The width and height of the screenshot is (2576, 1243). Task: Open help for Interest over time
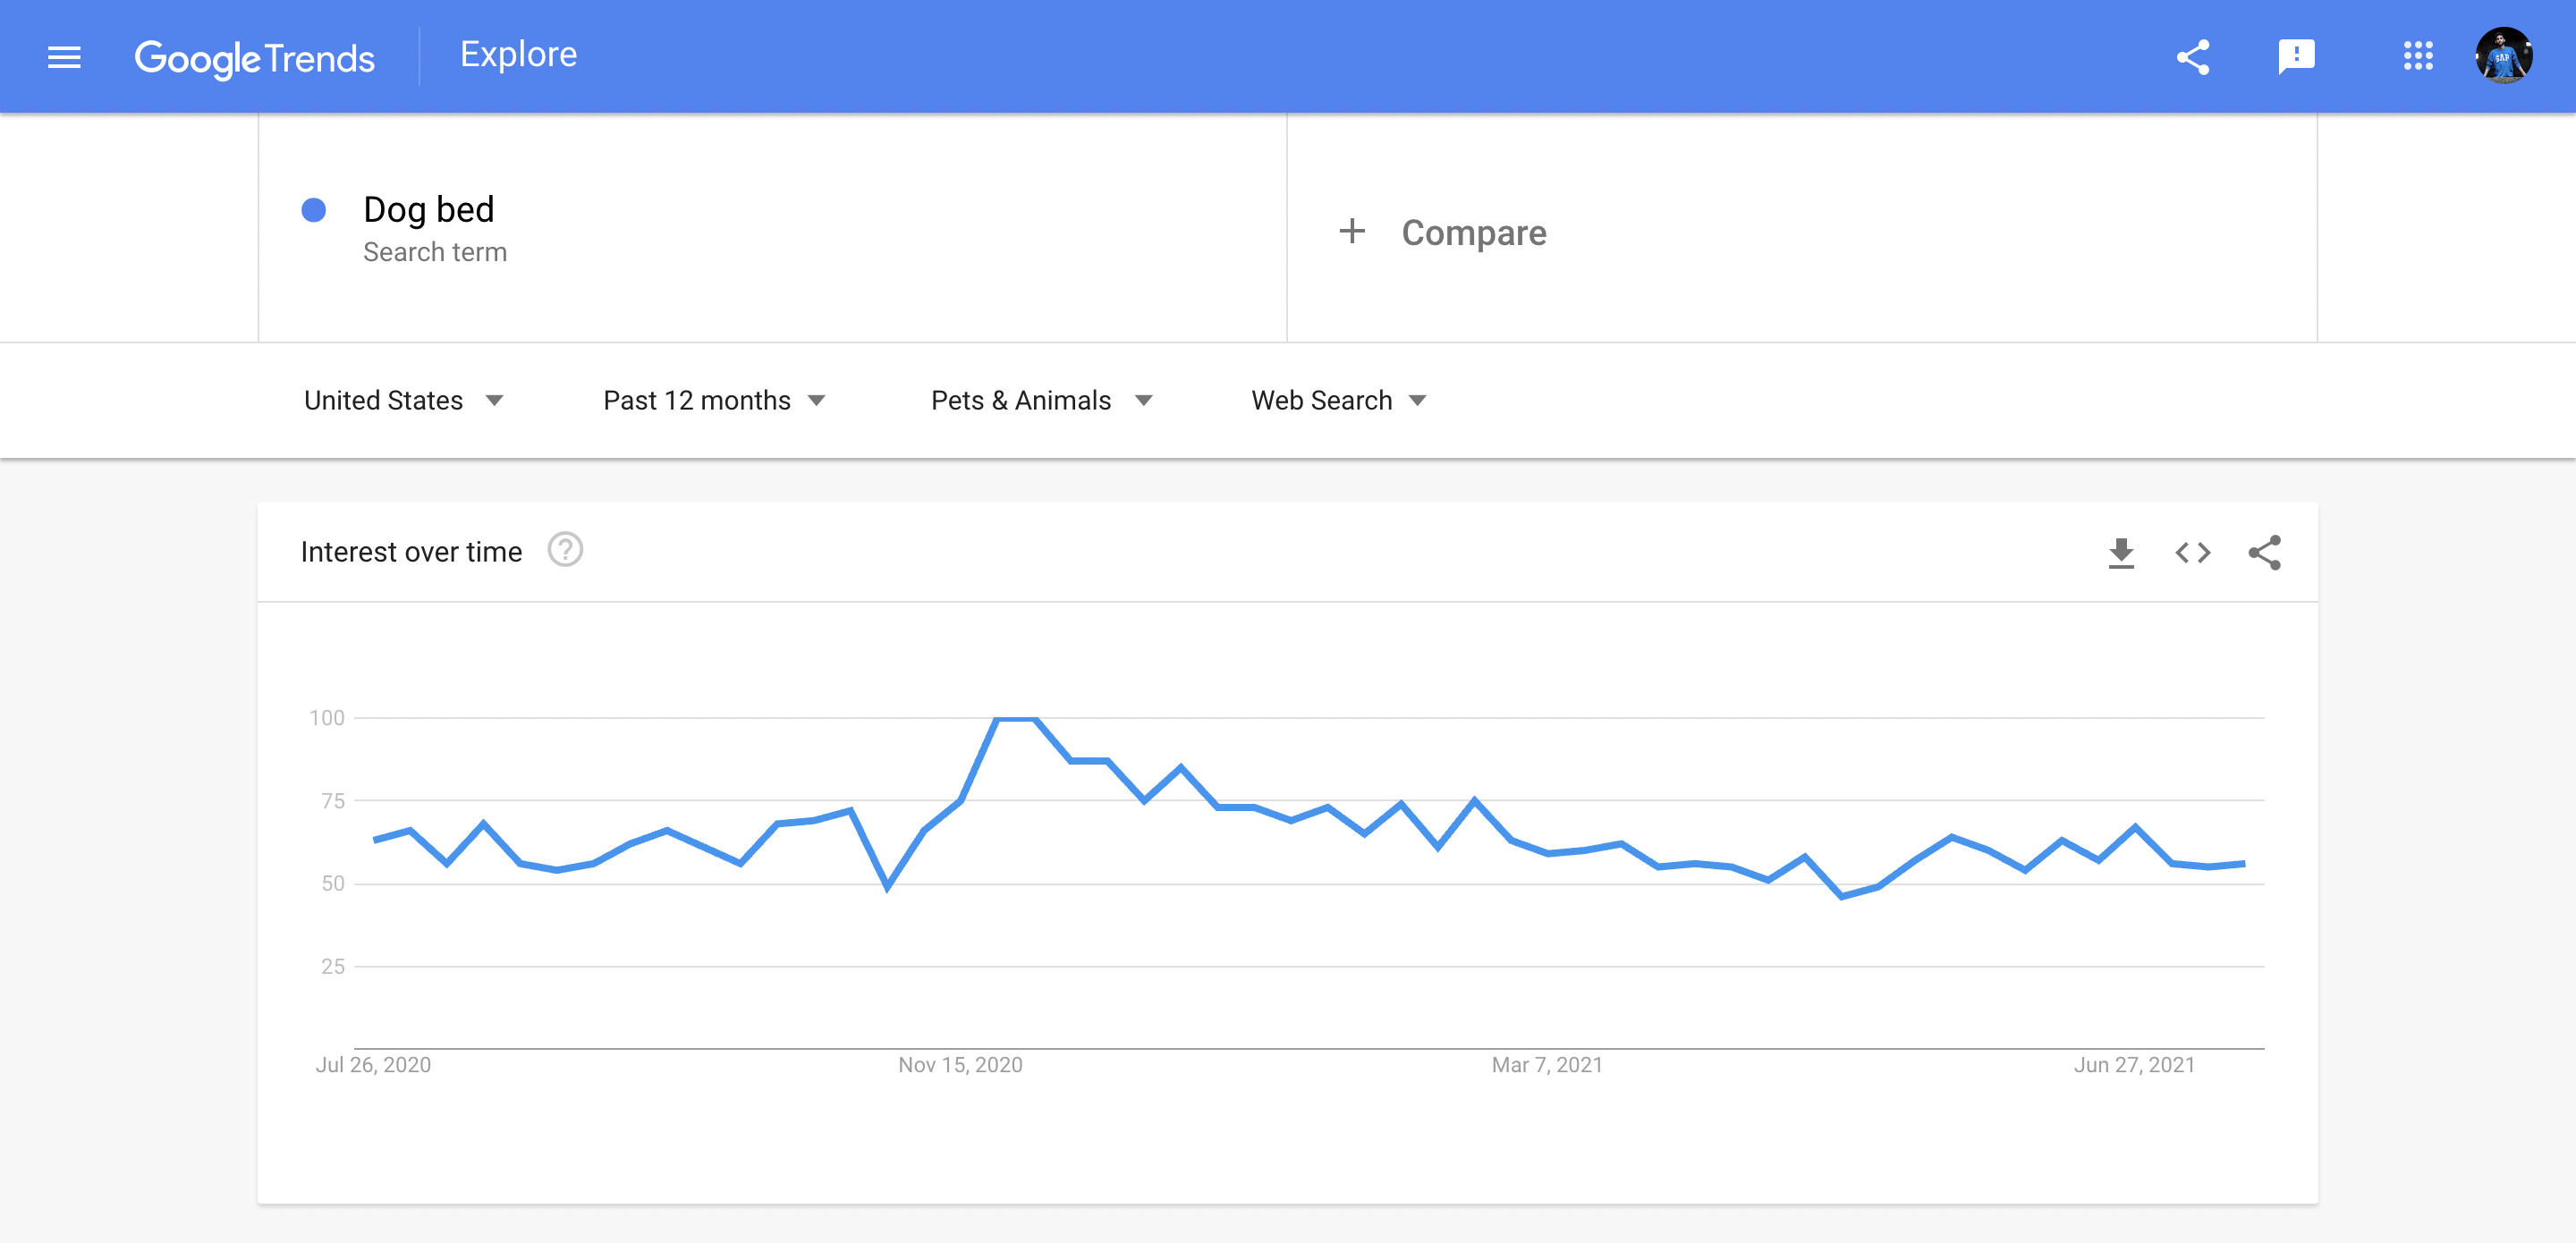coord(565,550)
